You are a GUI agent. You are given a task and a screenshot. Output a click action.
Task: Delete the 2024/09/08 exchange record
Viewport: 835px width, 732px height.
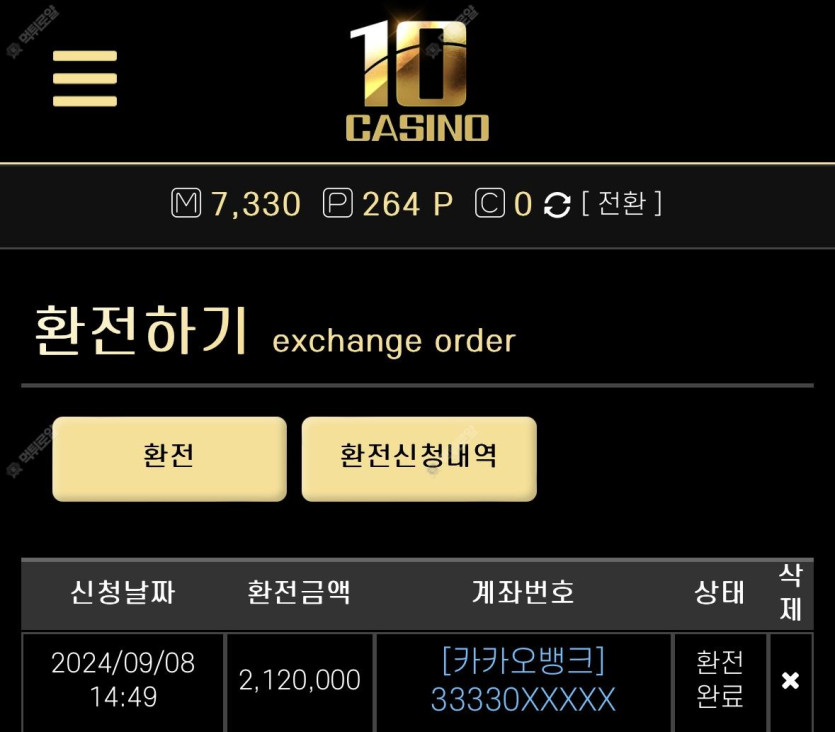pos(790,680)
